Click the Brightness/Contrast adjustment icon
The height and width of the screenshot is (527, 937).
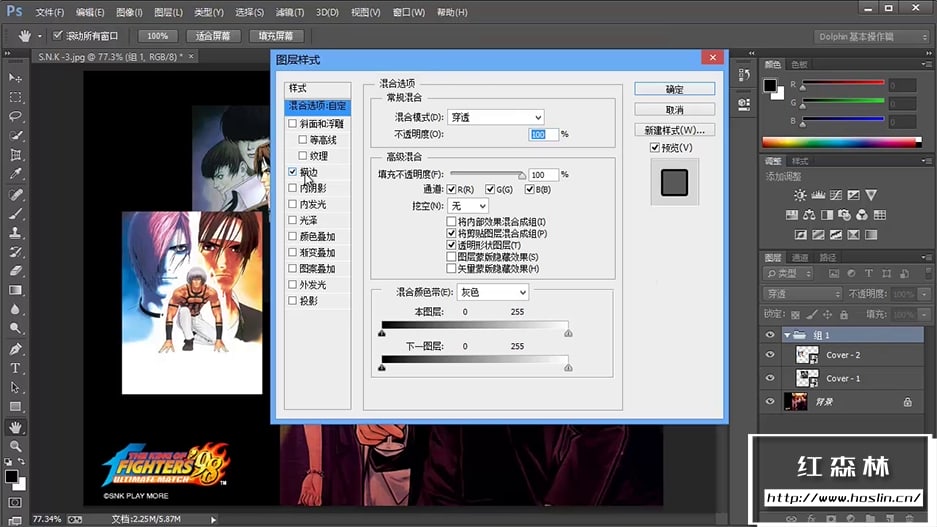800,195
